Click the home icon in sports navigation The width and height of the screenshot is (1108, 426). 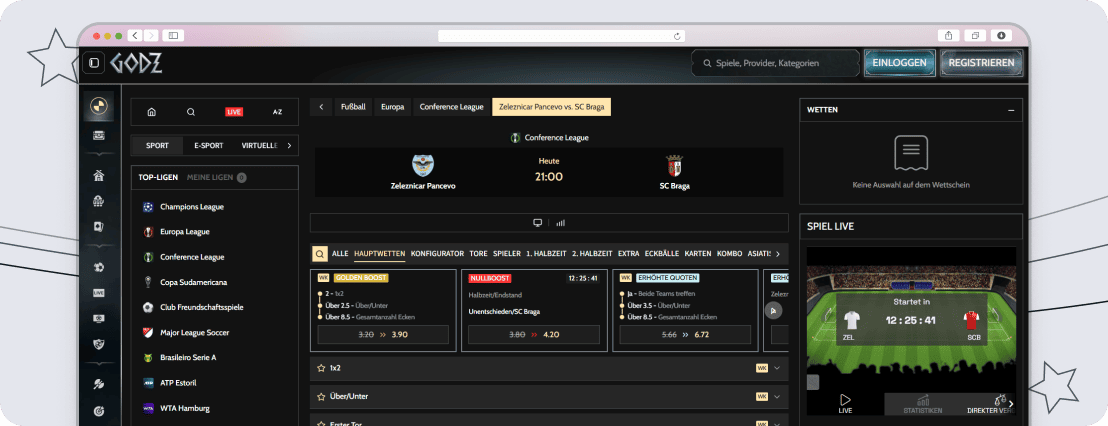point(151,112)
